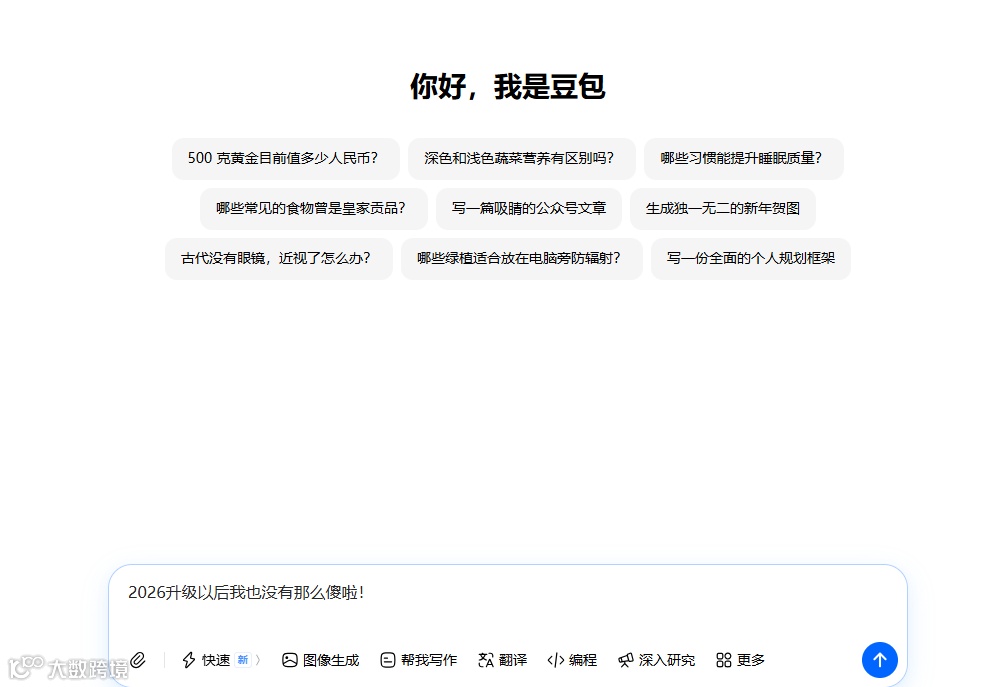Click 写一篇吸睛的公众号文章 suggestion
The width and height of the screenshot is (981, 687).
pos(529,208)
